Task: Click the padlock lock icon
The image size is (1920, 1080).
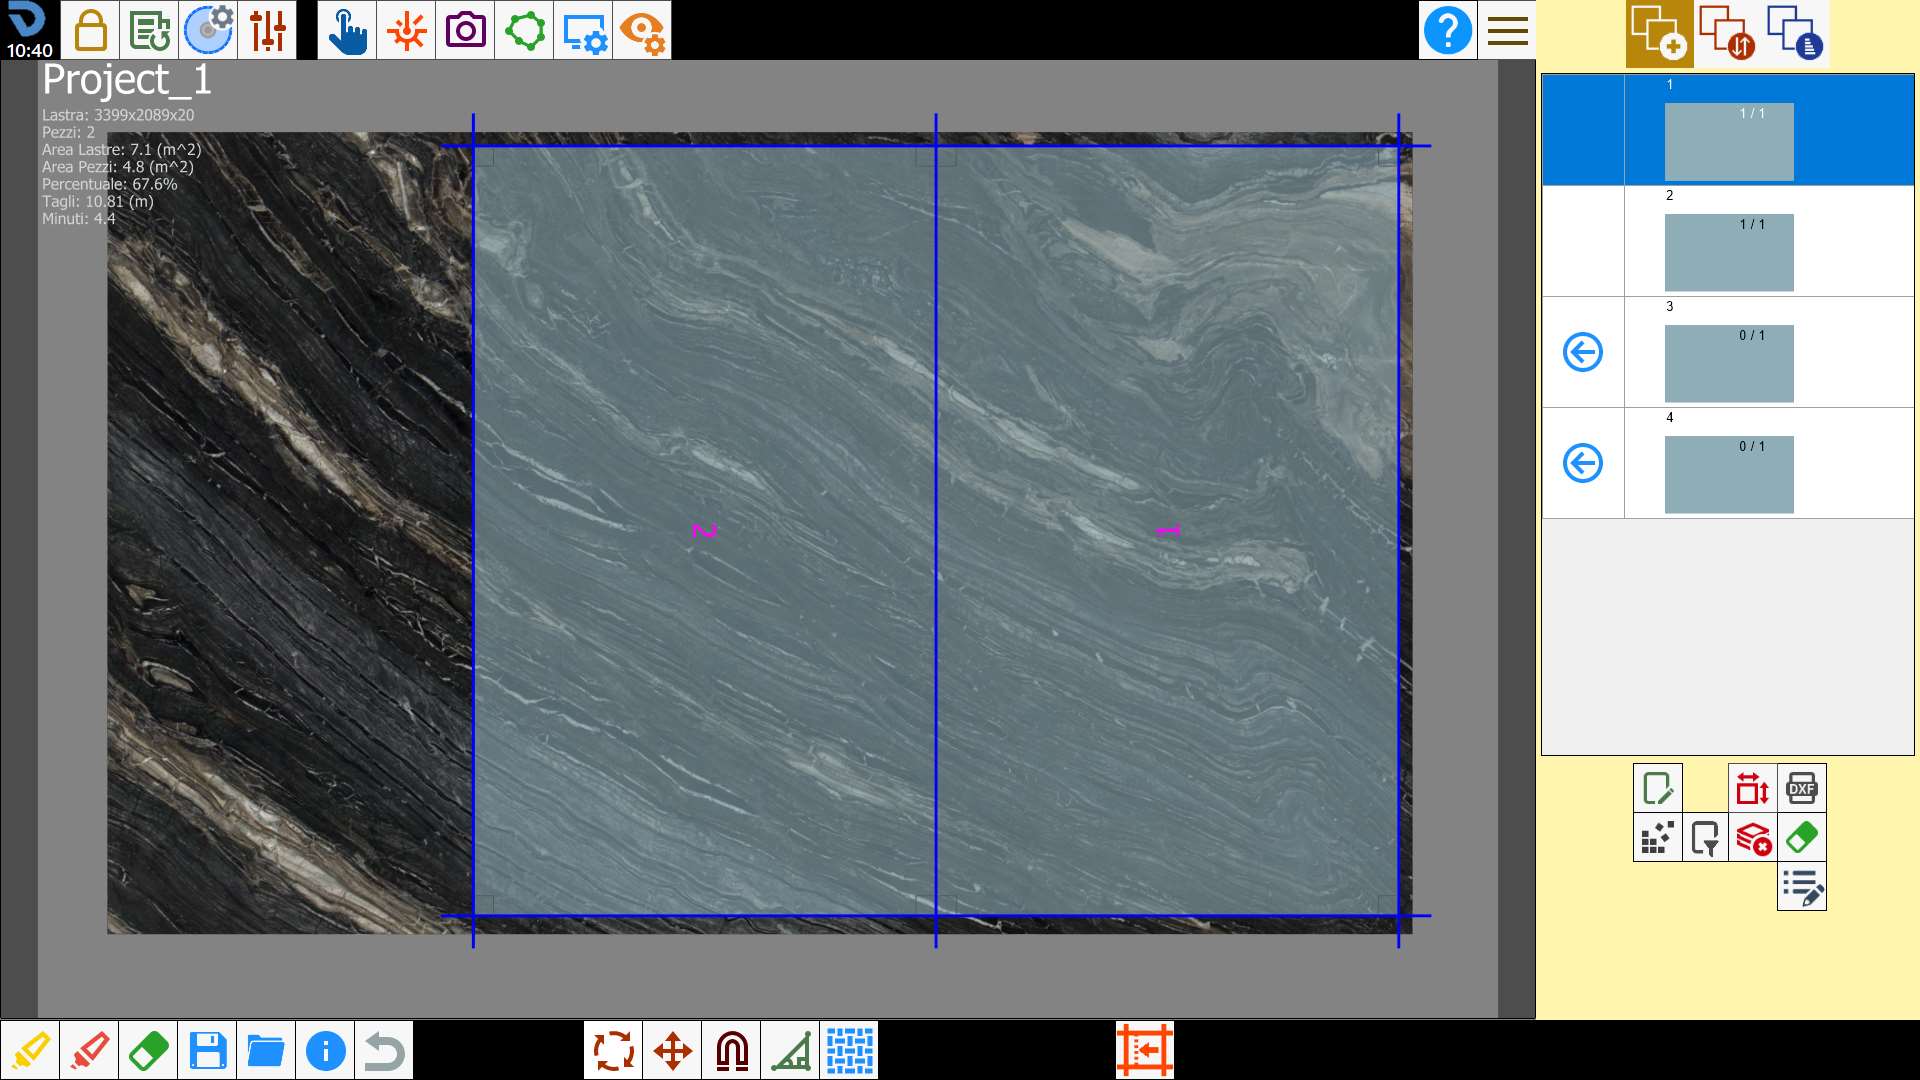Action: click(91, 30)
